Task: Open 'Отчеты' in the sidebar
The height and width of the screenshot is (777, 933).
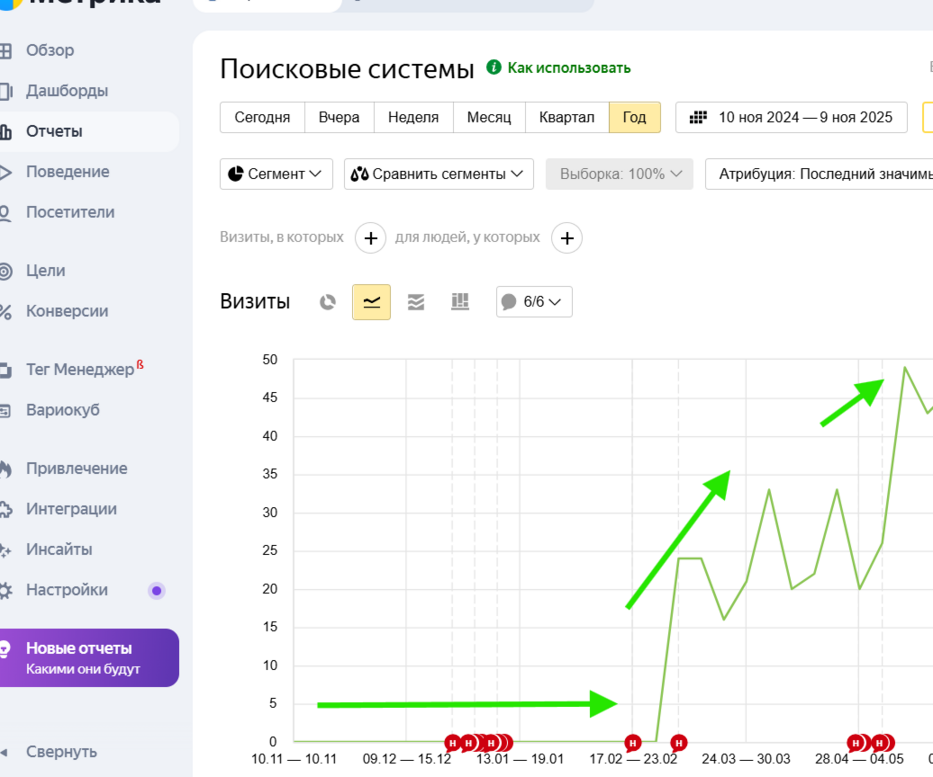Action: (x=55, y=131)
